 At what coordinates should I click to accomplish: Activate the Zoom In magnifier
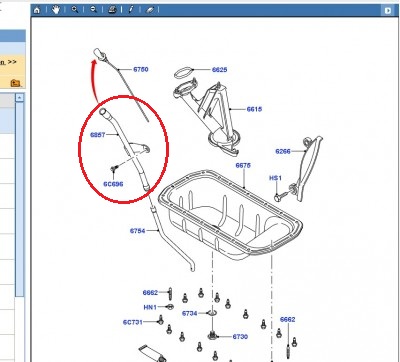click(x=75, y=10)
